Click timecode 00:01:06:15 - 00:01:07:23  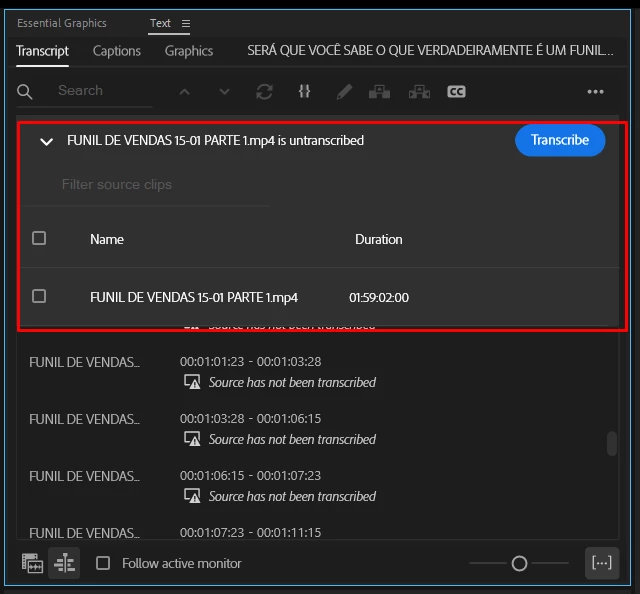(x=251, y=476)
